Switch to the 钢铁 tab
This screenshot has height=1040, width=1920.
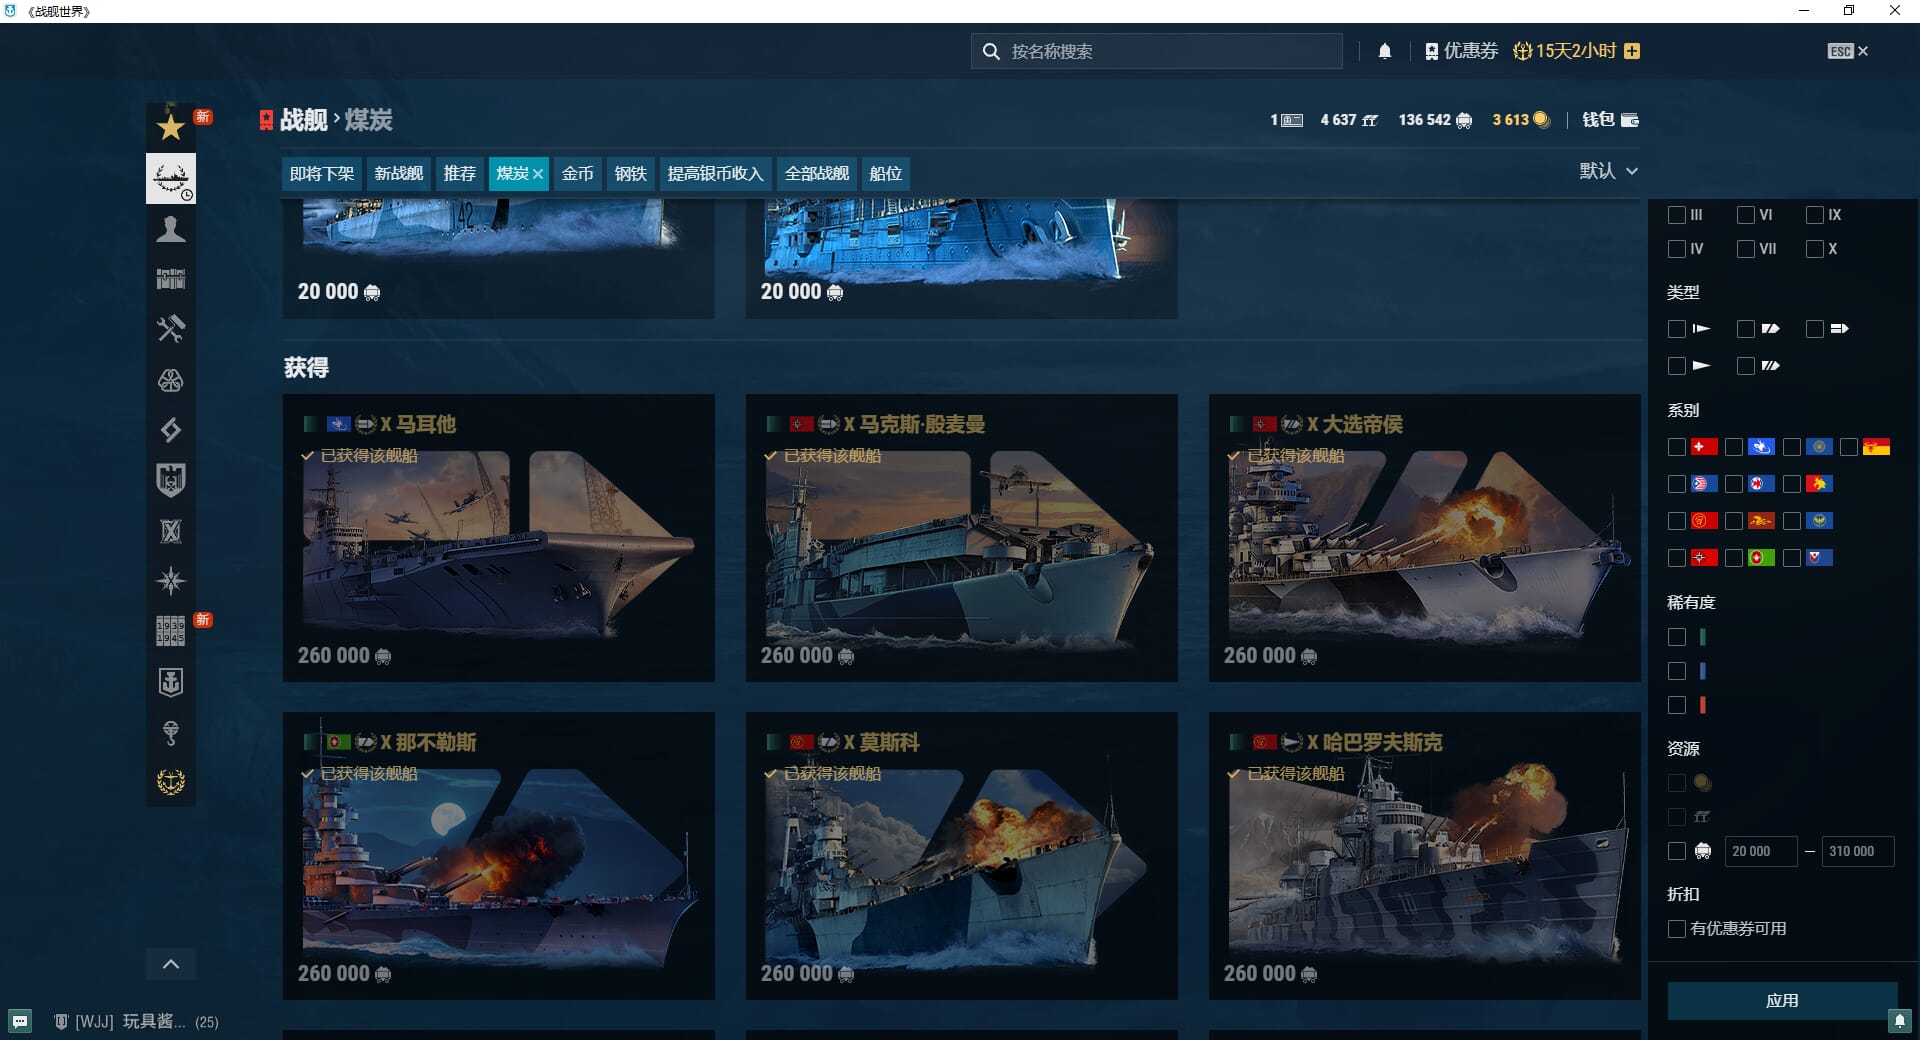[630, 174]
